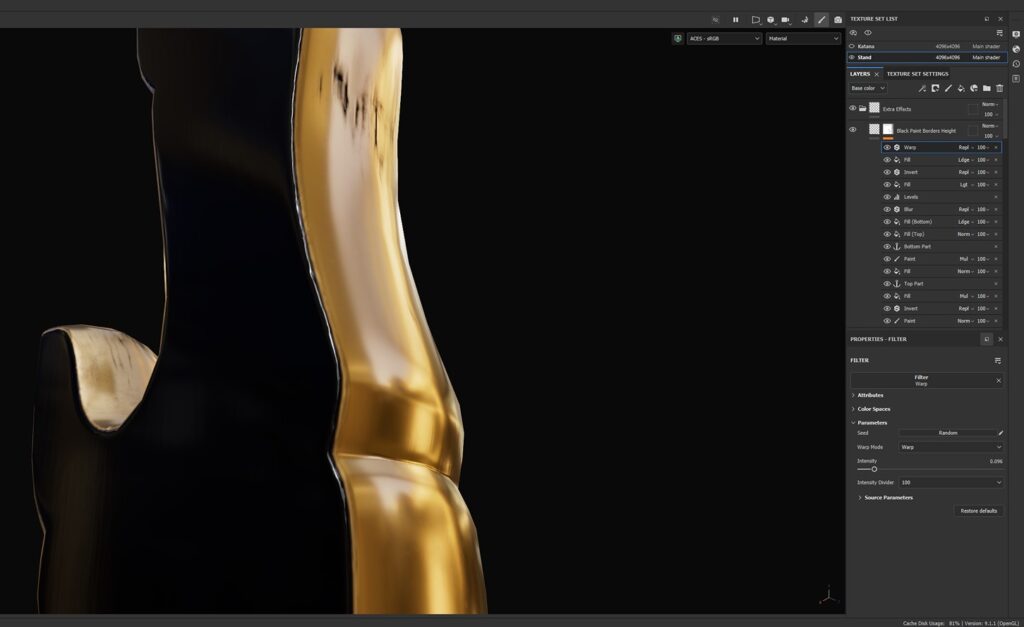Remove the Warp filter in properties
1024x627 pixels.
click(x=998, y=381)
